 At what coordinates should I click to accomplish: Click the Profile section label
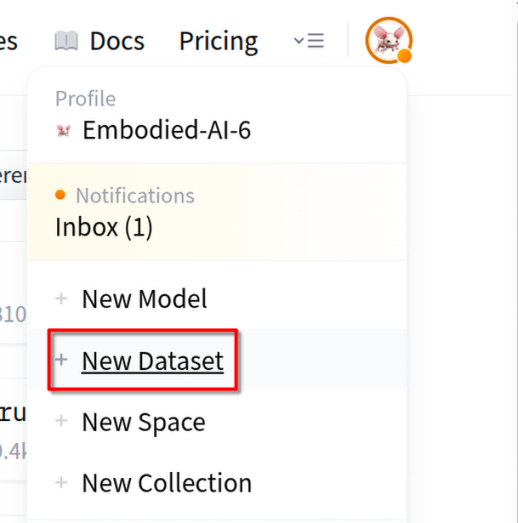pyautogui.click(x=86, y=99)
